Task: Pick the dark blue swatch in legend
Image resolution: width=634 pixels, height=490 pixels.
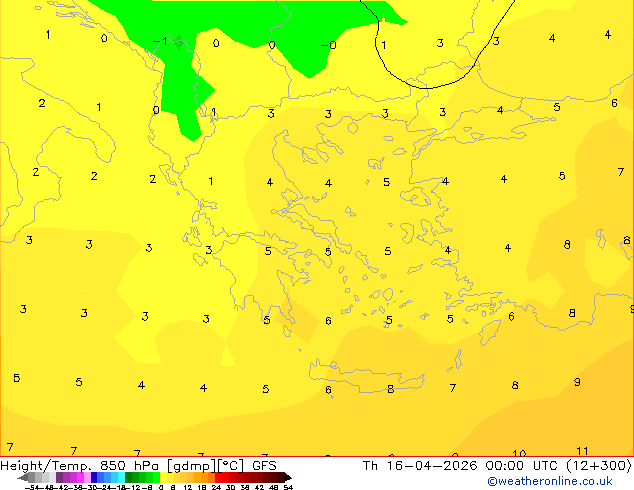Action: (x=94, y=478)
